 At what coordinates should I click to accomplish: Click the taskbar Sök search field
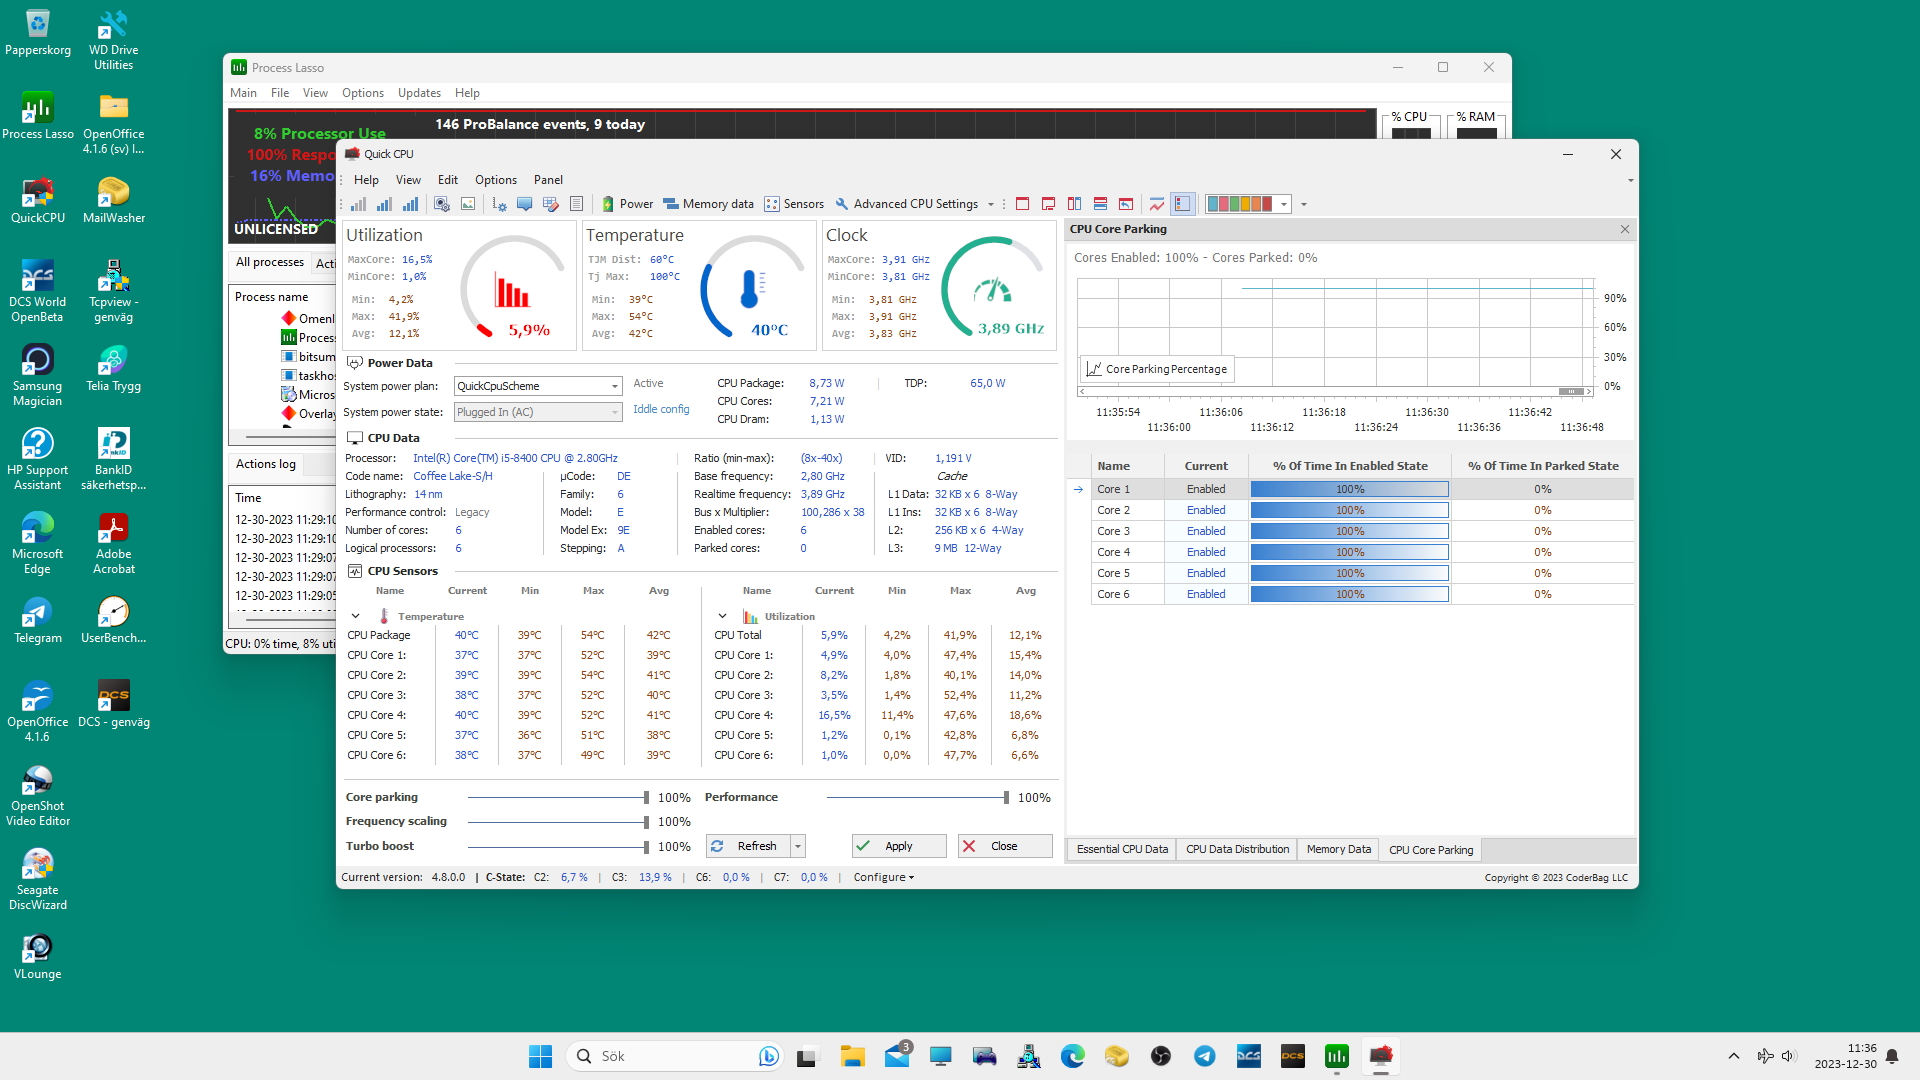pos(675,1056)
